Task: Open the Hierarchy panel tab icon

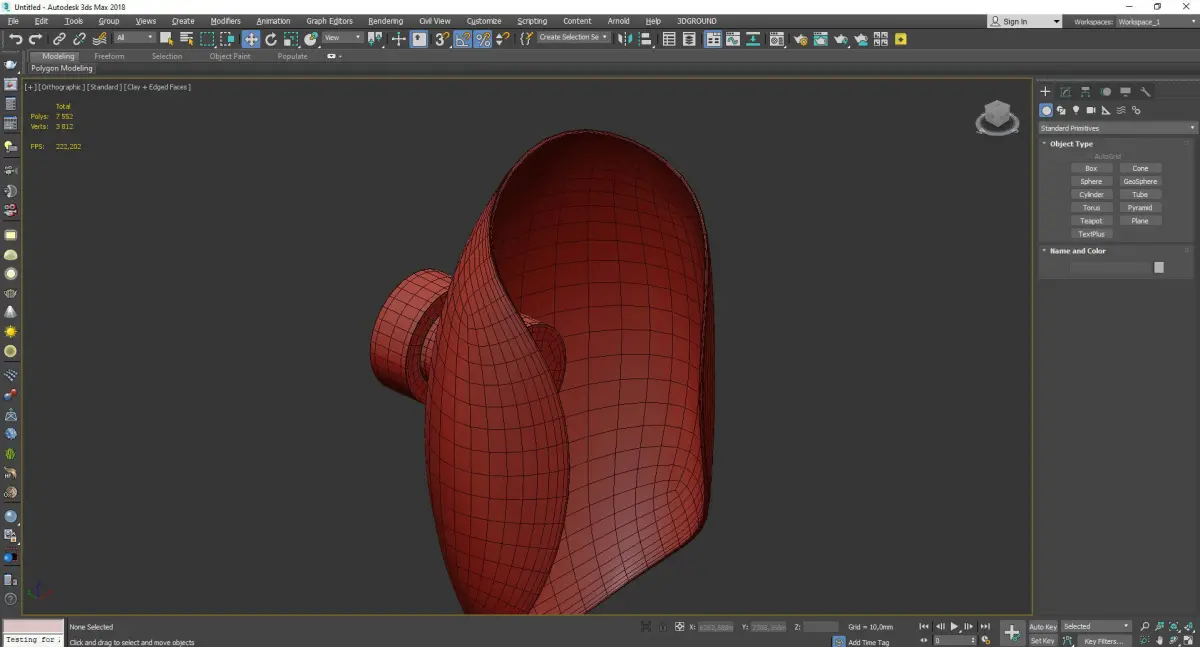Action: click(x=1085, y=91)
